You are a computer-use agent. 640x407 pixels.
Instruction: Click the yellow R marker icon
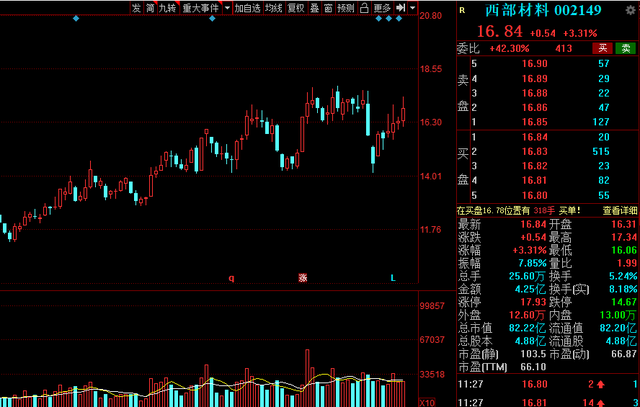pos(462,10)
